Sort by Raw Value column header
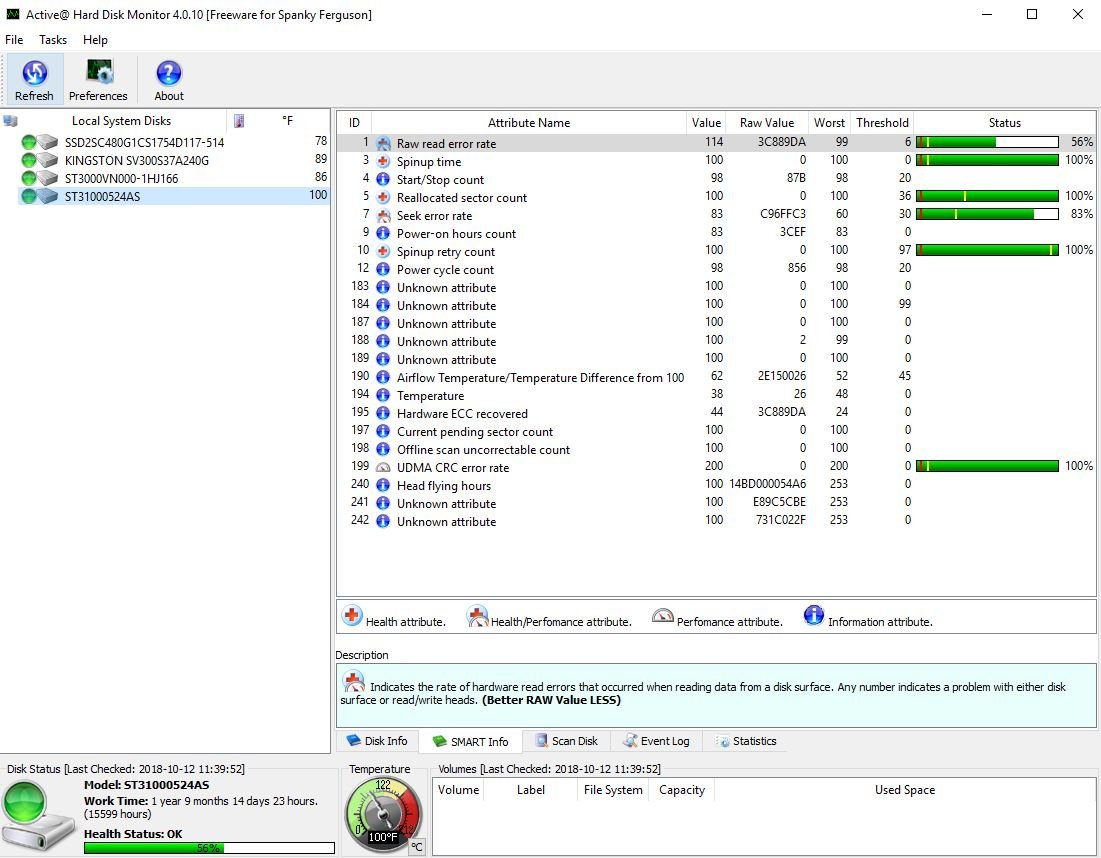 (x=766, y=123)
